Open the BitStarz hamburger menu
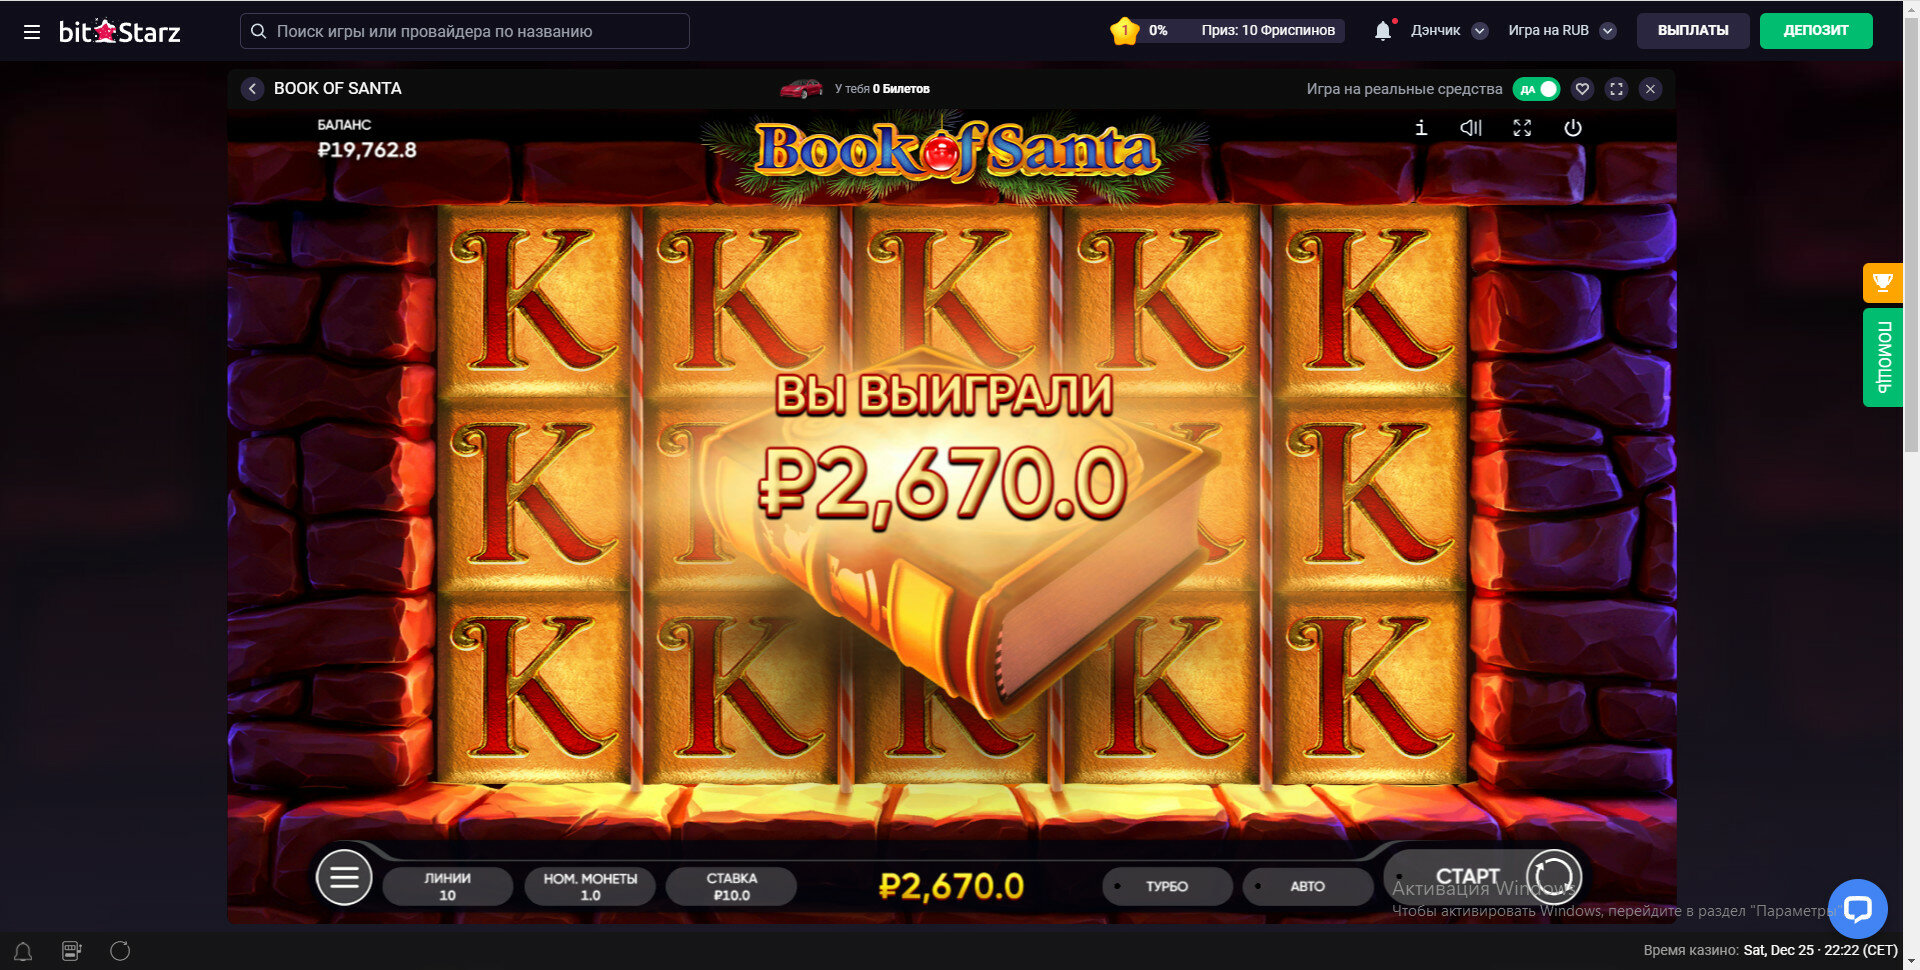Screen dimensions: 1920x970 point(32,32)
